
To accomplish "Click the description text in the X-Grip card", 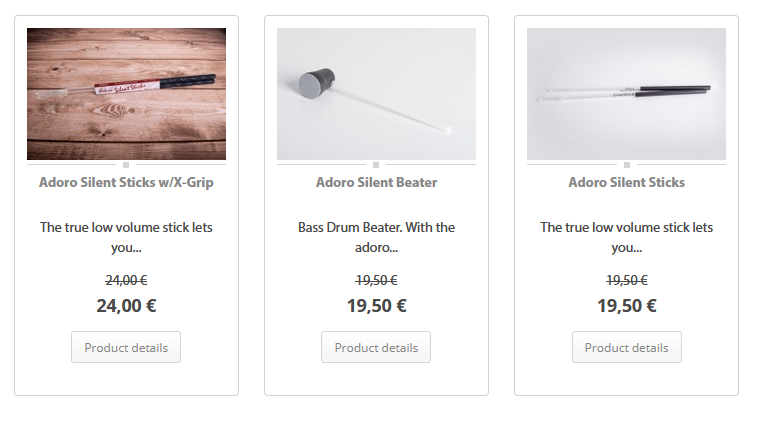I will coord(126,237).
